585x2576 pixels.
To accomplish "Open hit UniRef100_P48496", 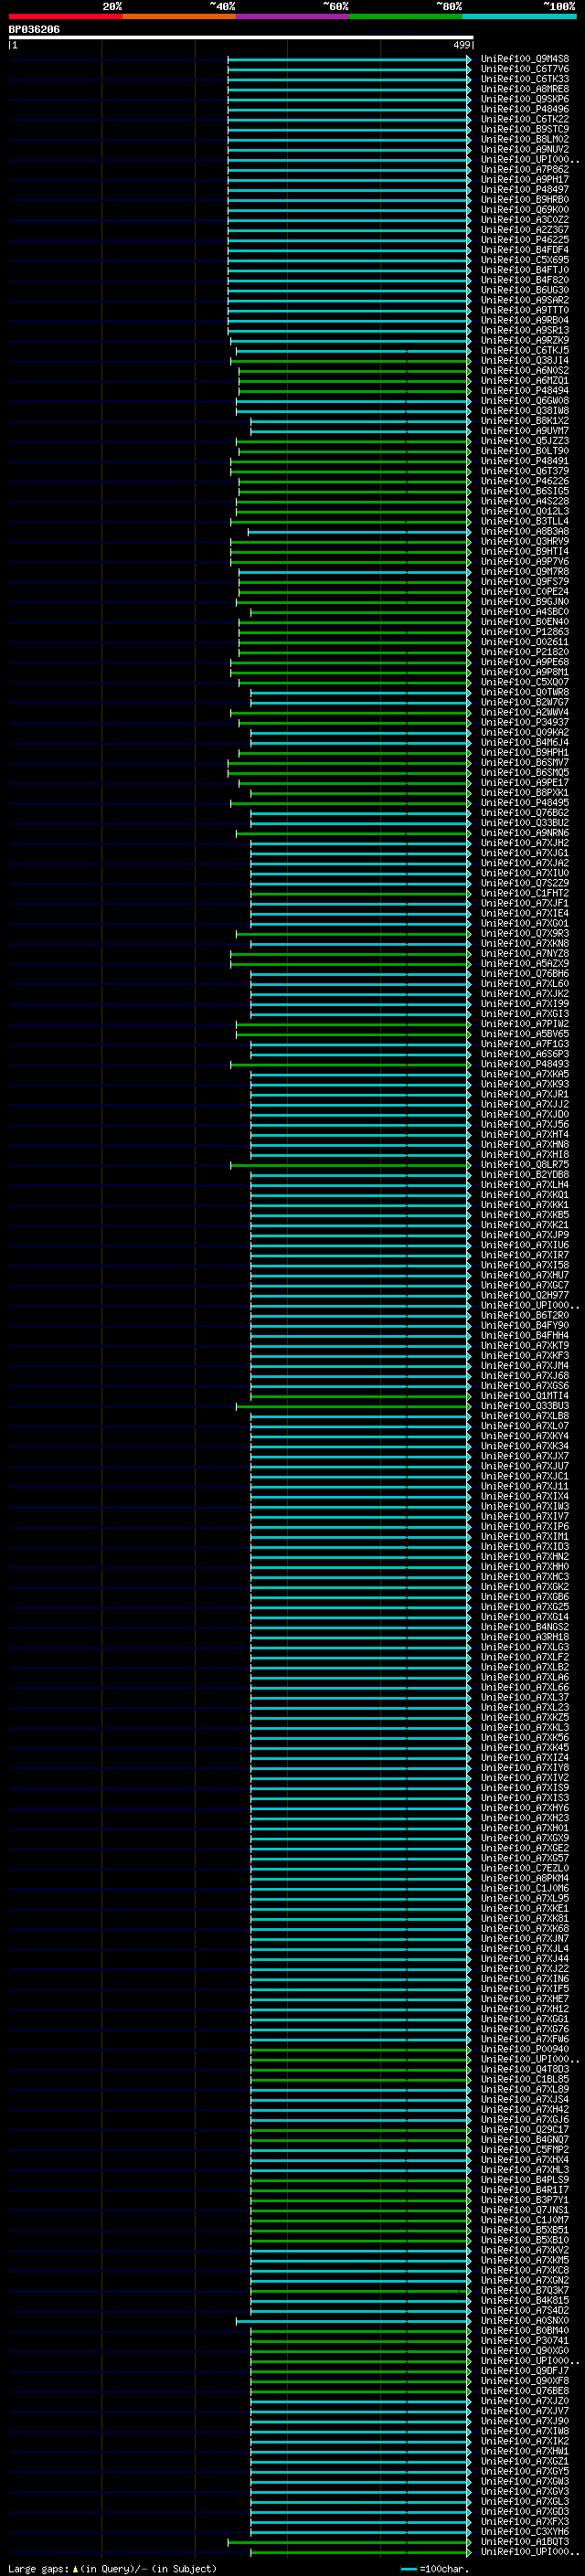I will (524, 109).
